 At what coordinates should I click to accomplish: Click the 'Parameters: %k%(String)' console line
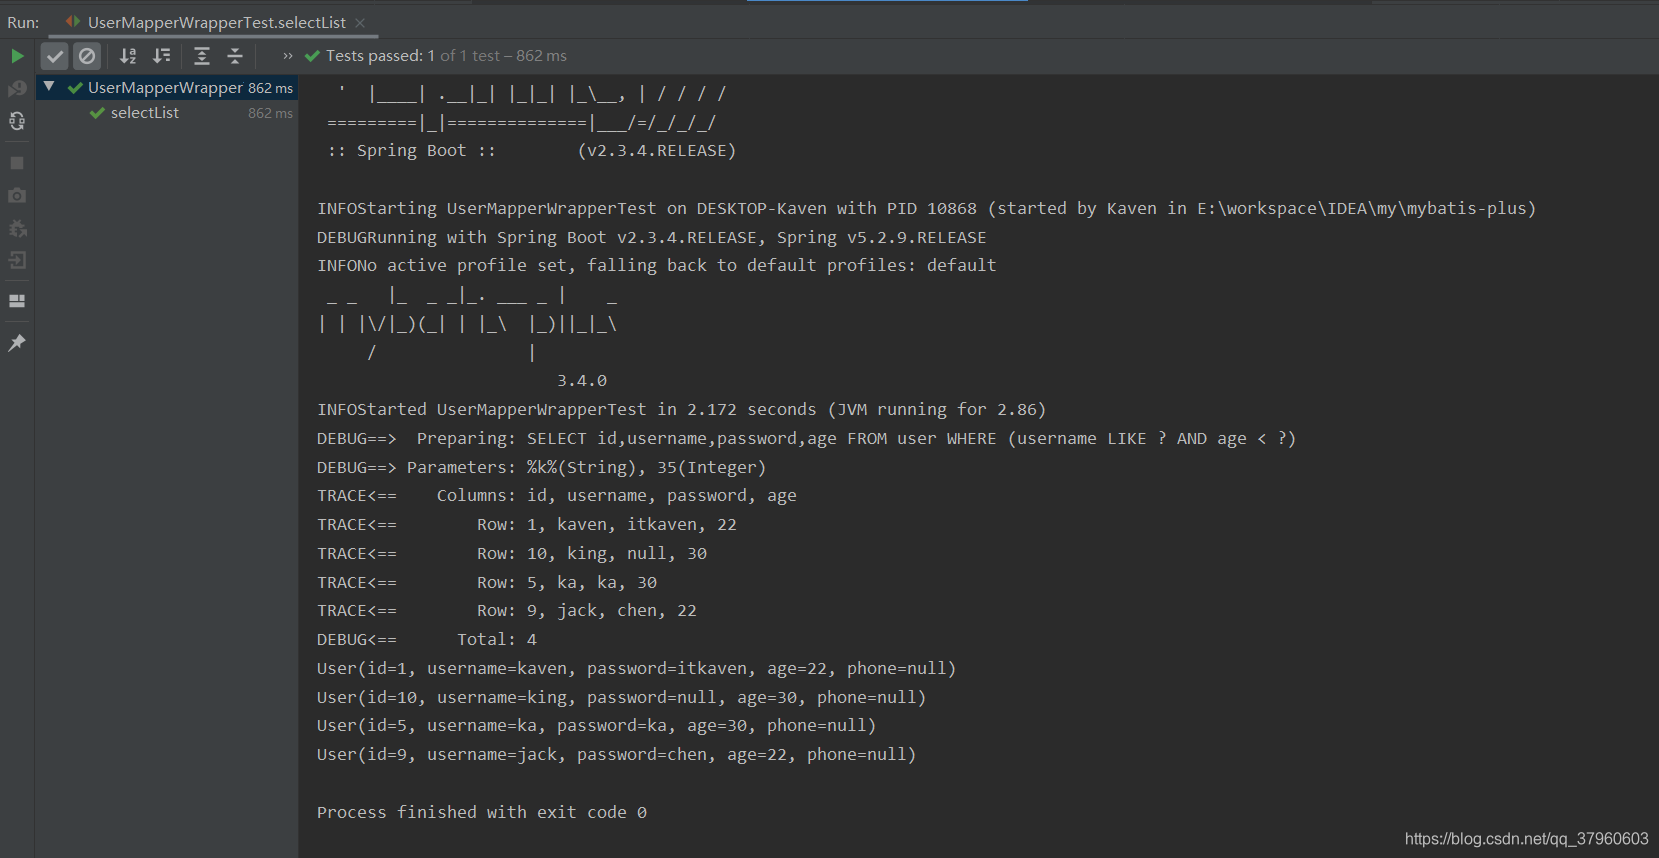click(541, 467)
